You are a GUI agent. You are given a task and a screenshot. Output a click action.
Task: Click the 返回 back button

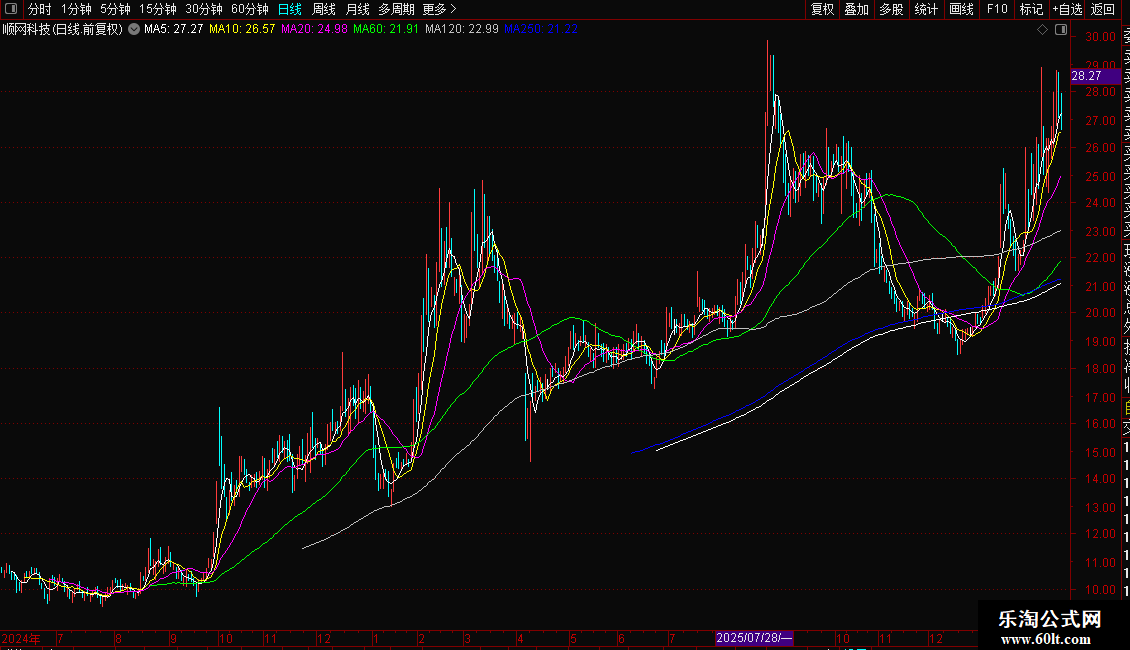click(1103, 9)
